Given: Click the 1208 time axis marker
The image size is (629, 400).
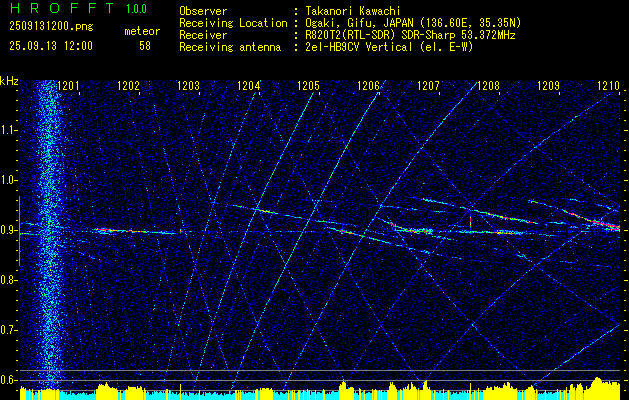Looking at the screenshot, I should click(489, 85).
